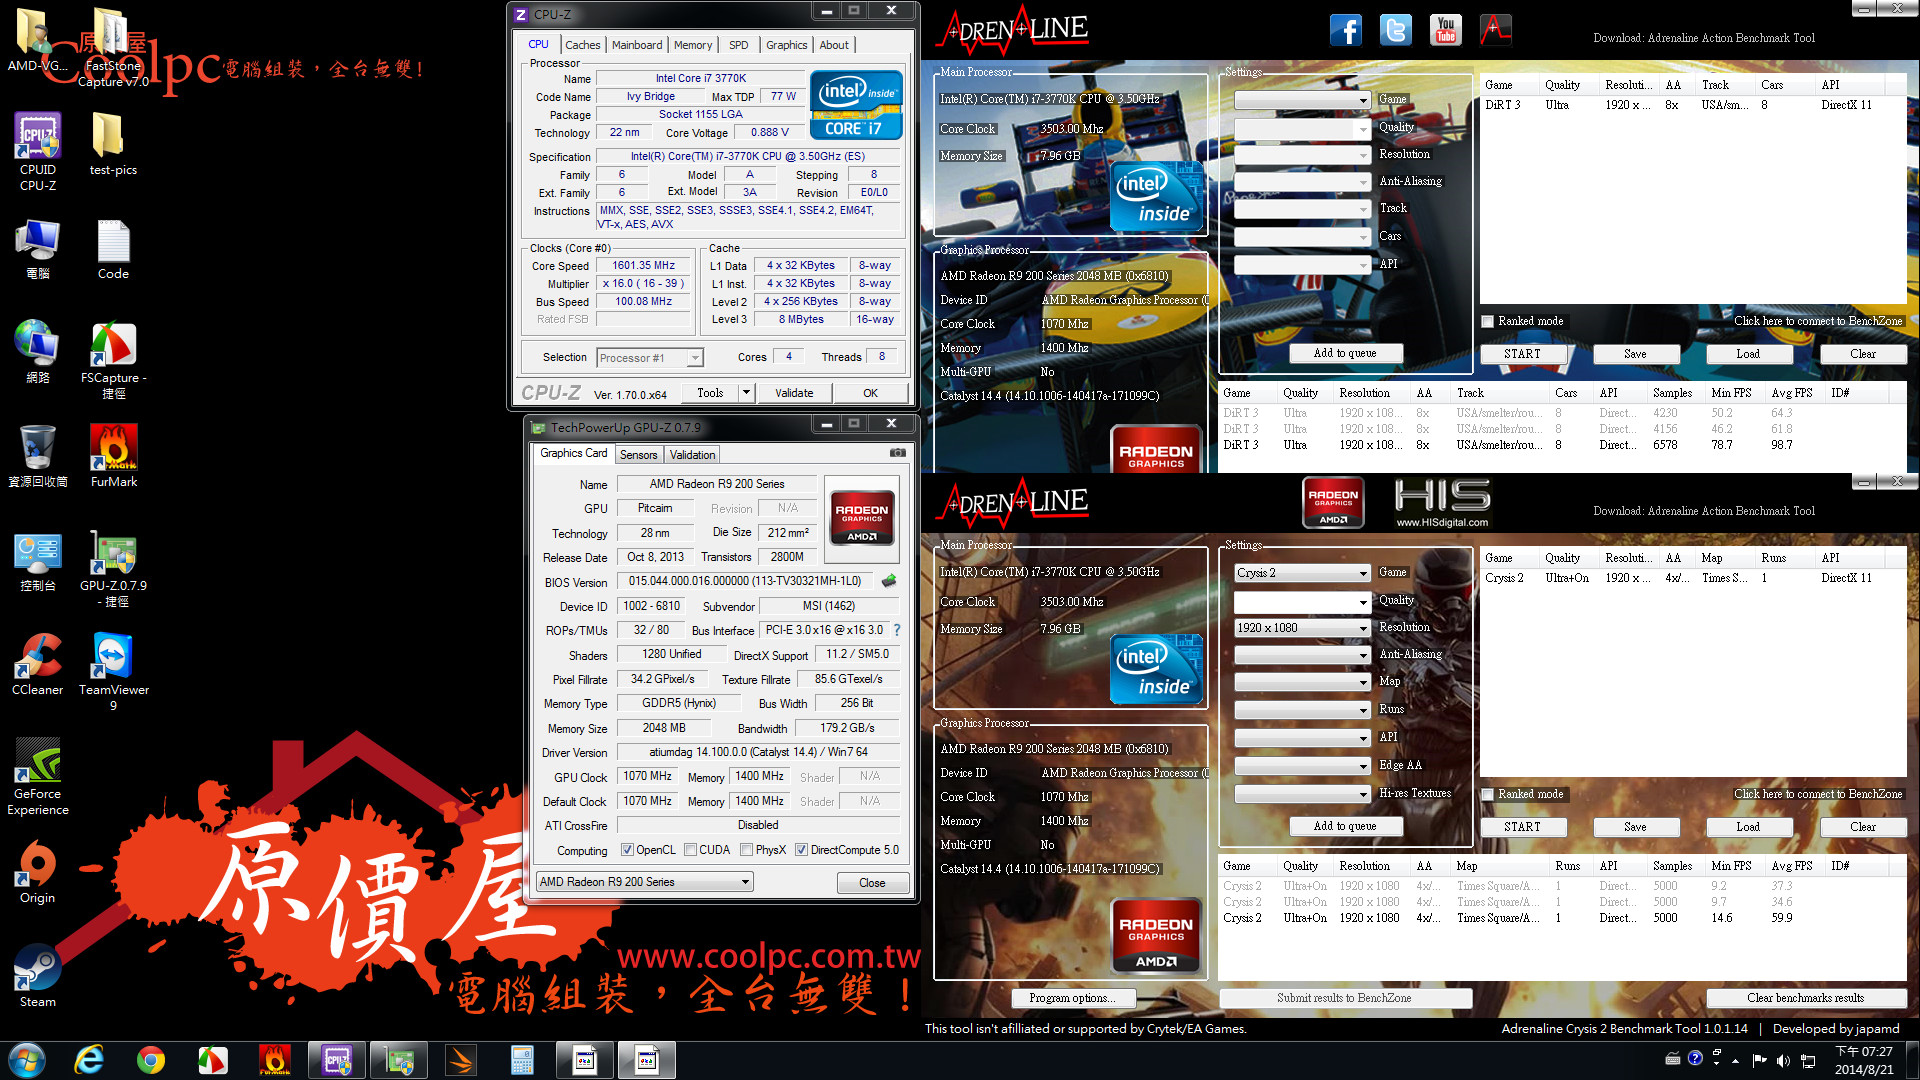The width and height of the screenshot is (1920, 1080).
Task: Open the YouTube icon link
Action: (x=1445, y=30)
